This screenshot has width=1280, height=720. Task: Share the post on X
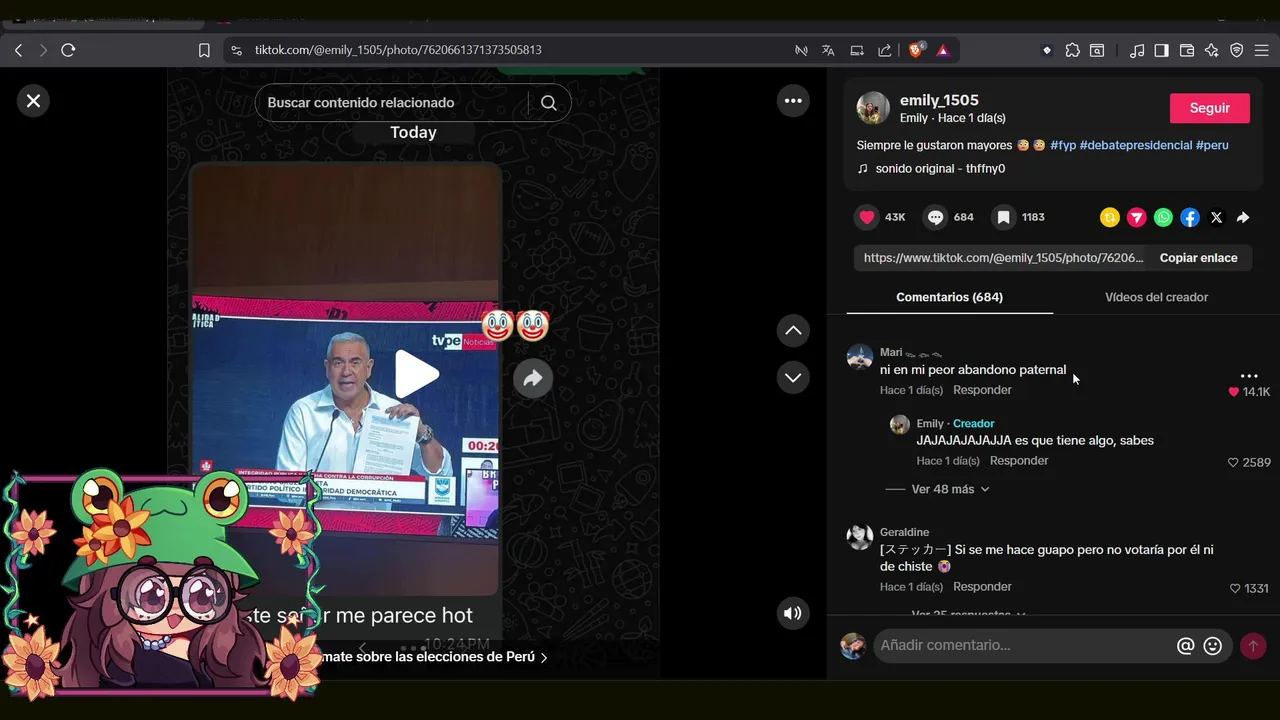tap(1216, 217)
